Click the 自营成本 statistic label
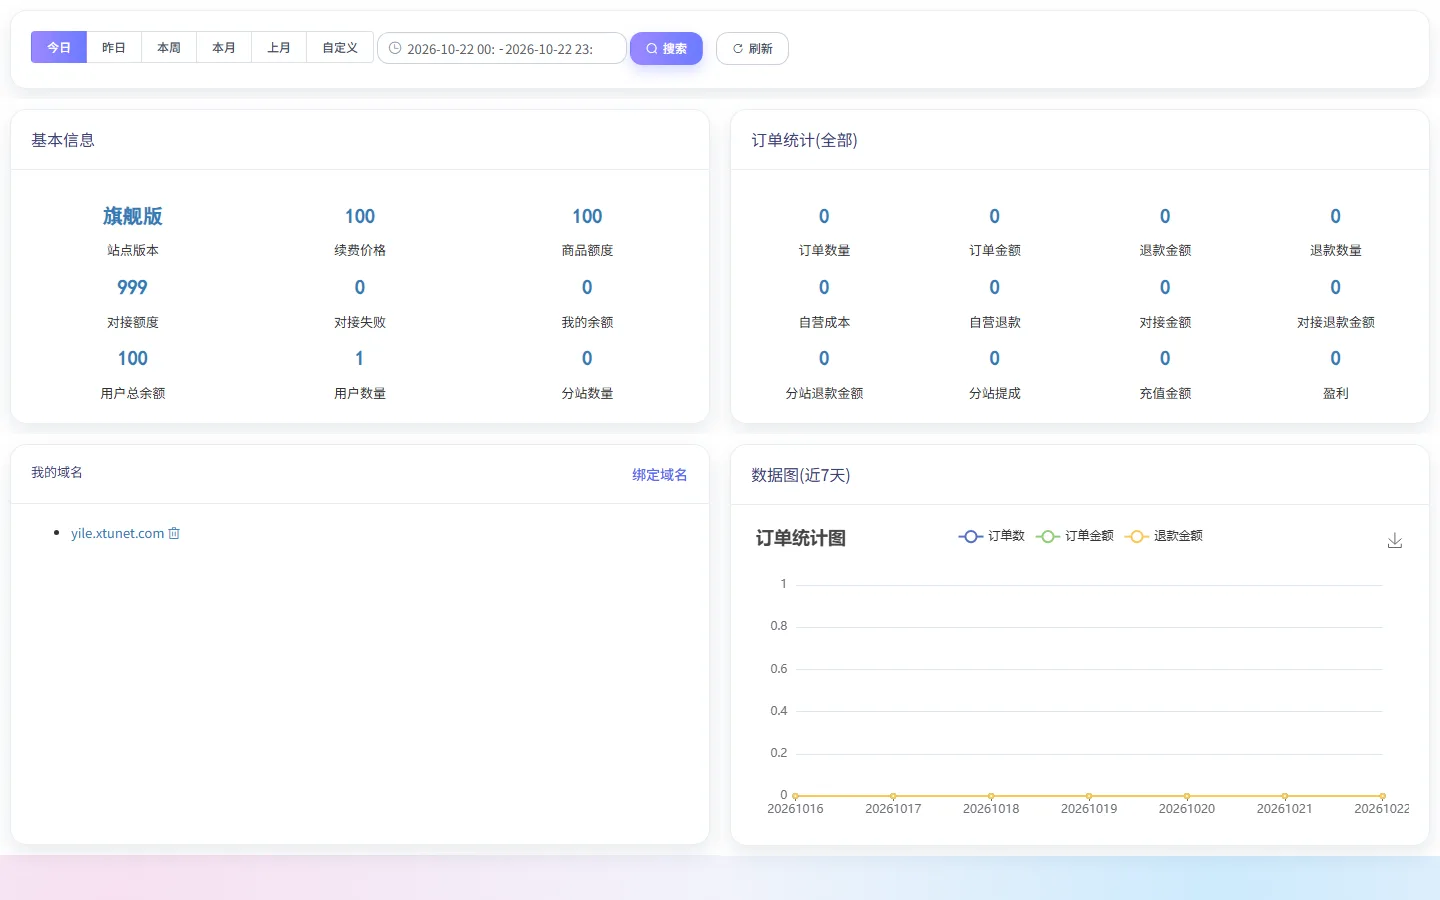1440x900 pixels. coord(824,322)
